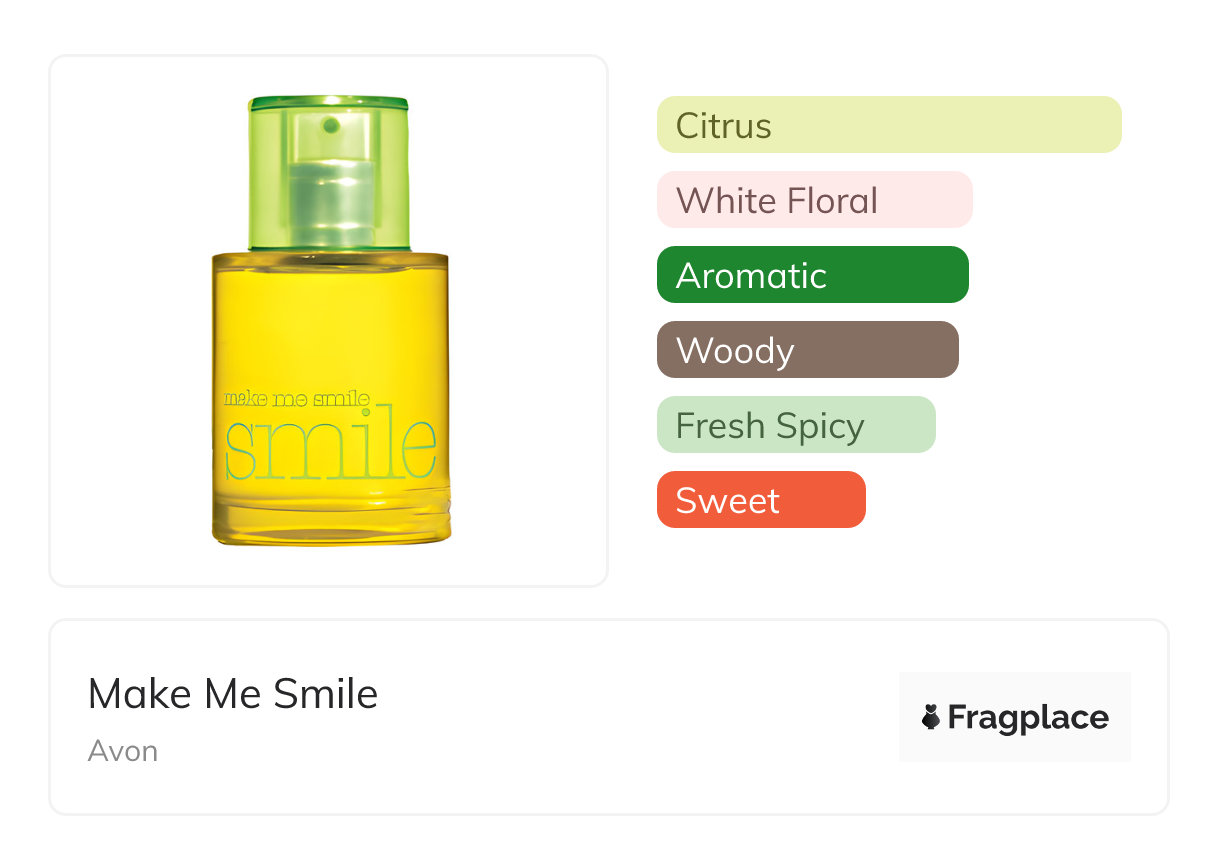Click the Fragplace wordmark text
The image size is (1218, 864).
coord(1028,717)
